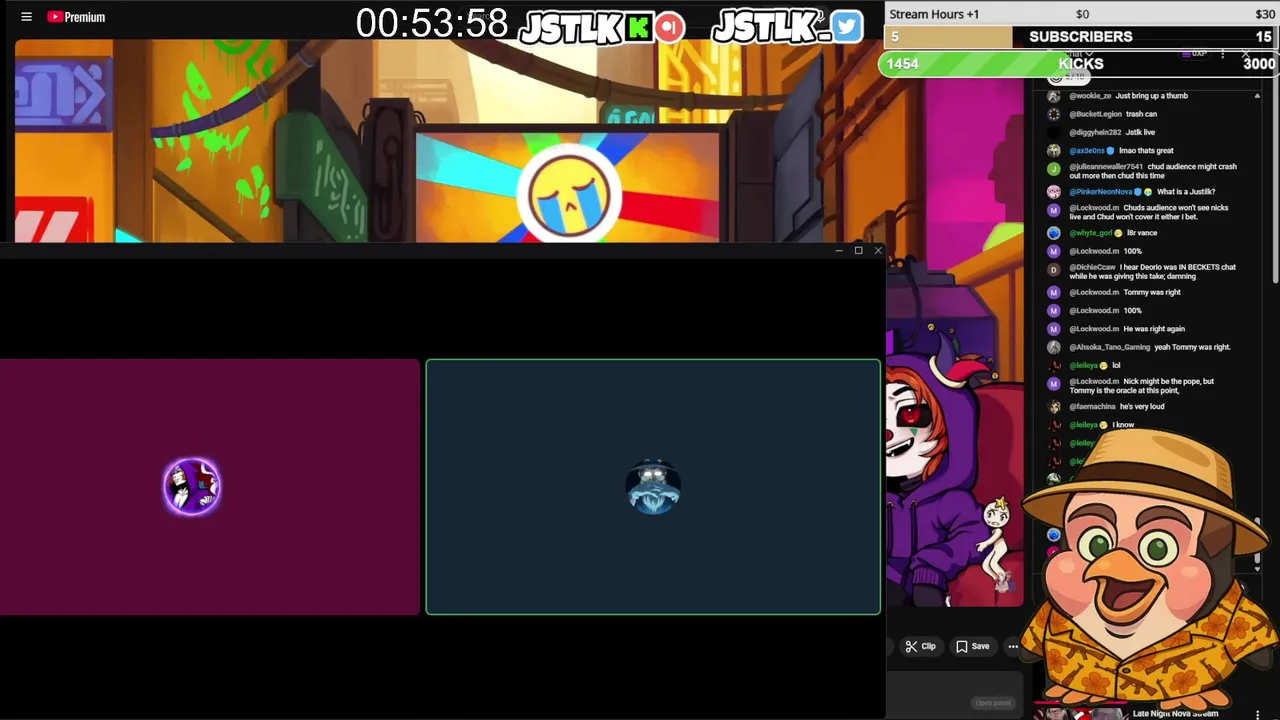Click chat message 'trash can'
Image resolution: width=1280 pixels, height=720 pixels.
(x=1141, y=114)
